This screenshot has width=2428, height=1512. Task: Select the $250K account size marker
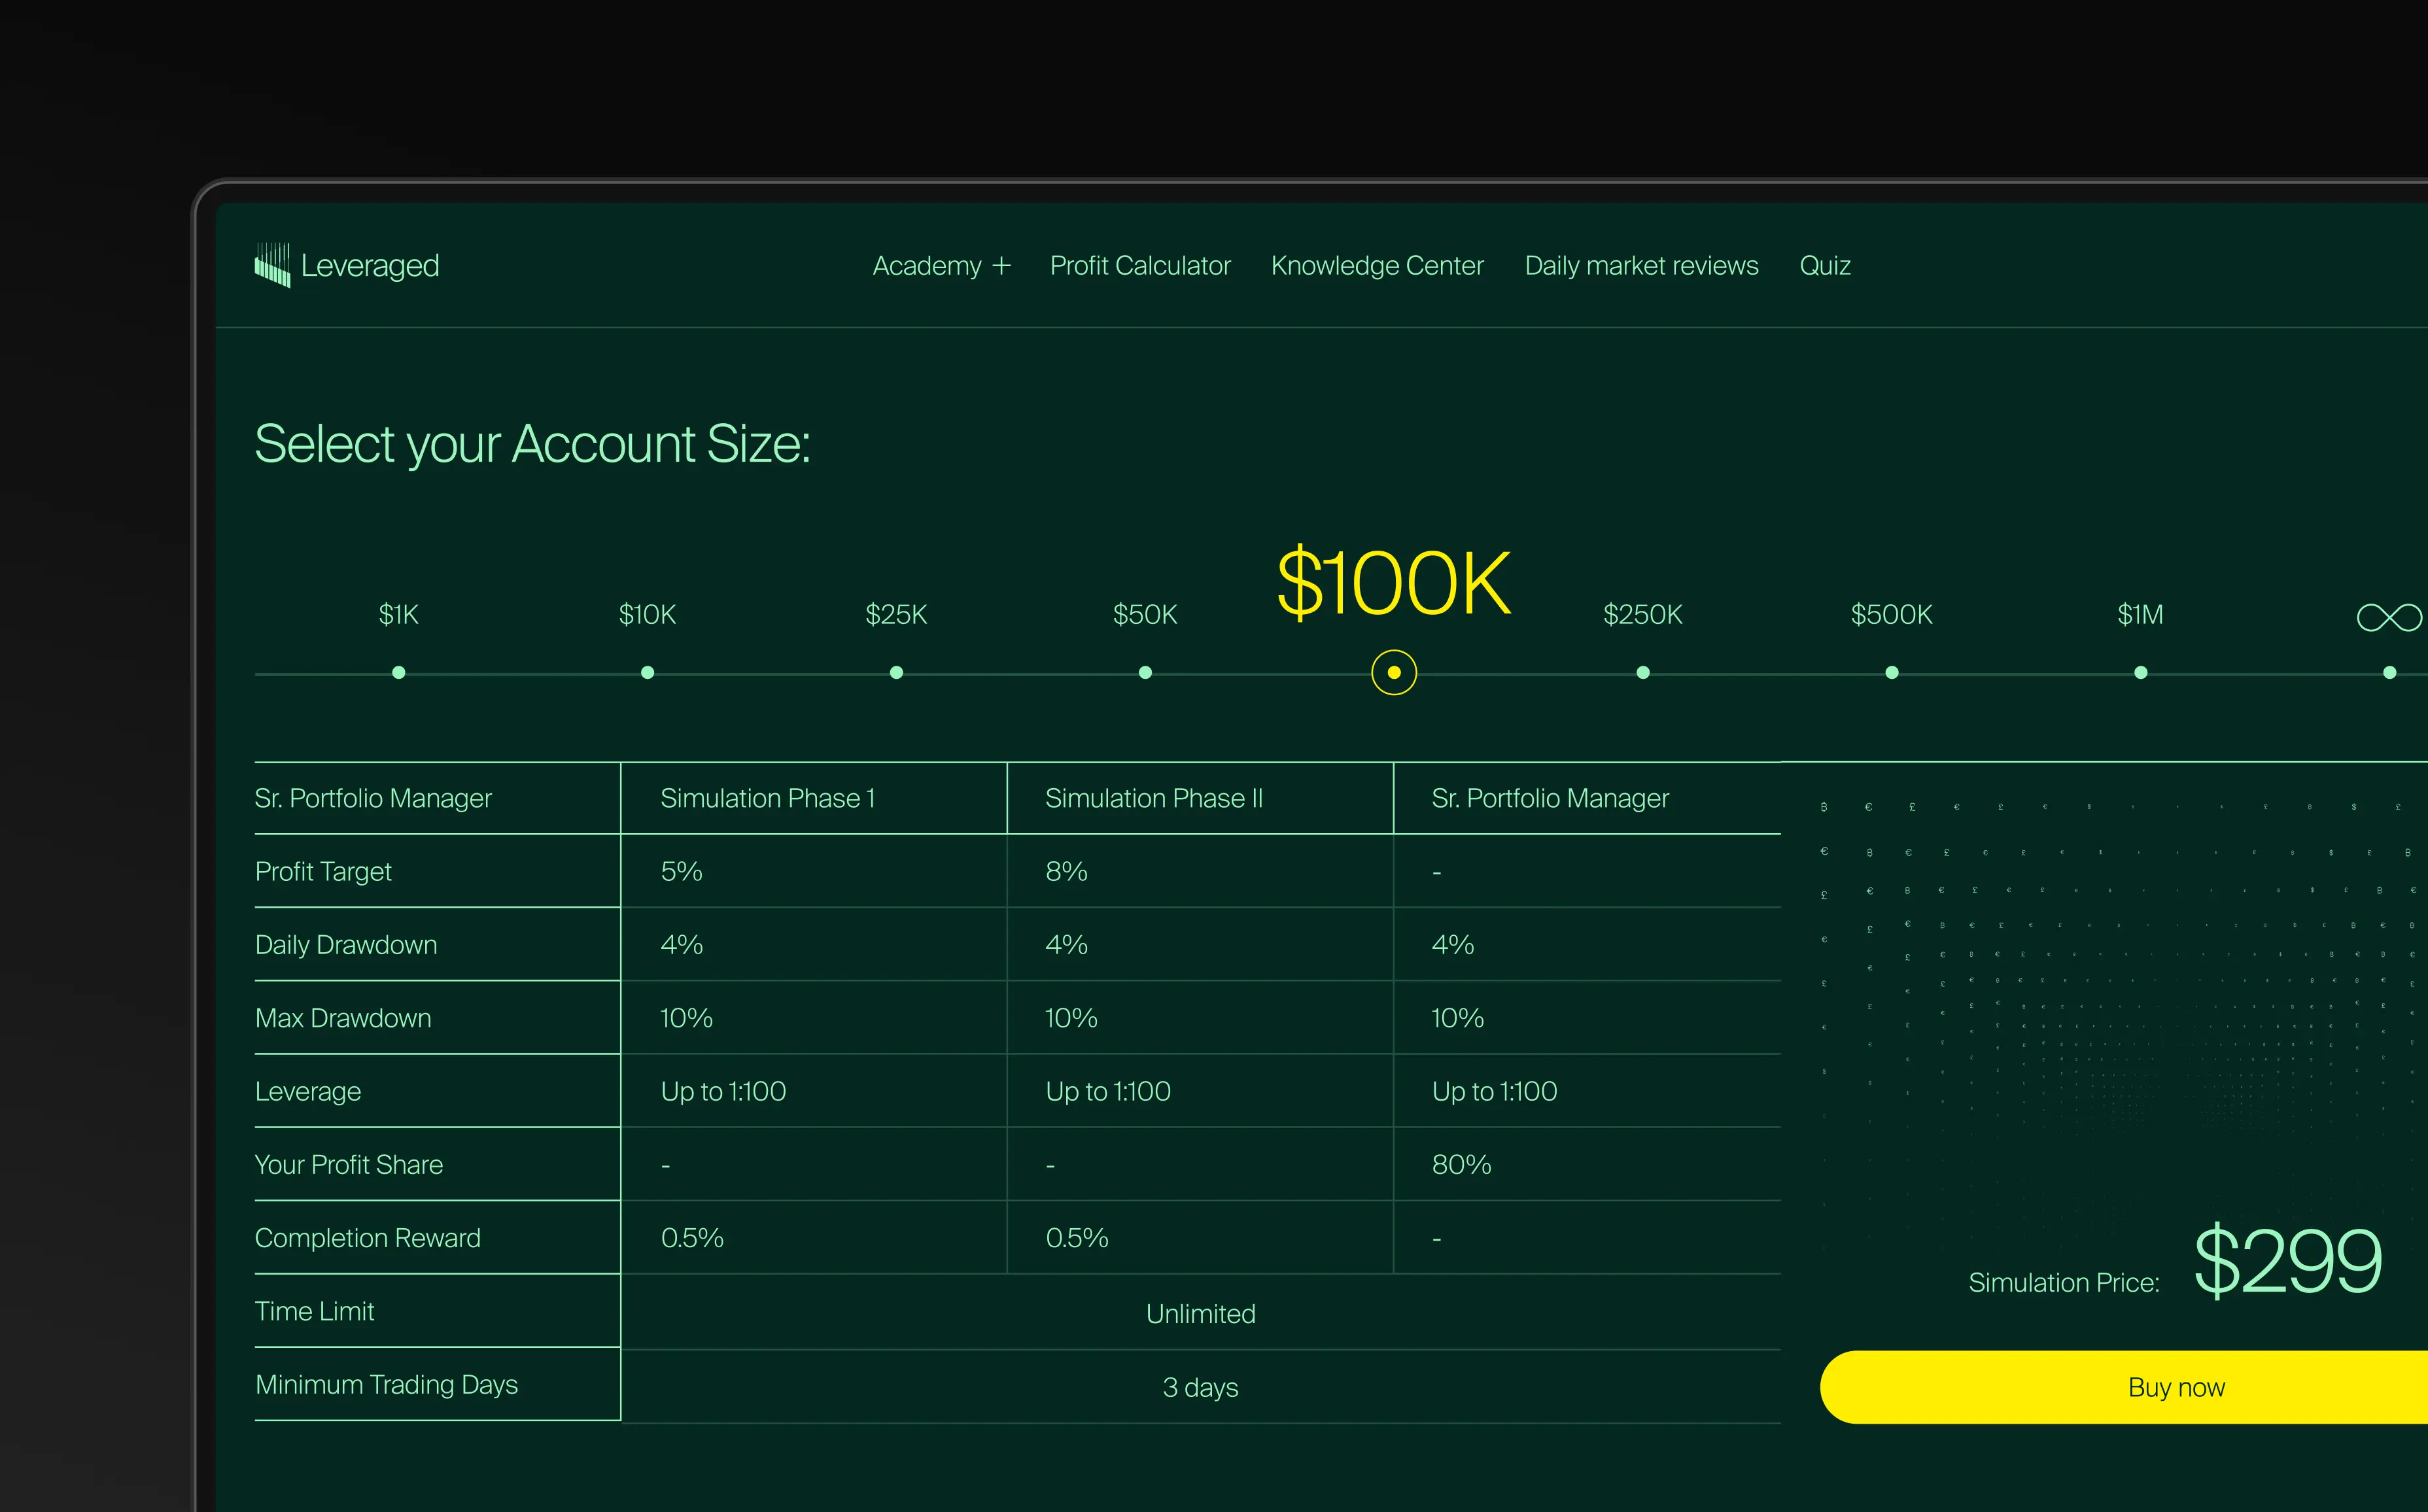pos(1642,672)
